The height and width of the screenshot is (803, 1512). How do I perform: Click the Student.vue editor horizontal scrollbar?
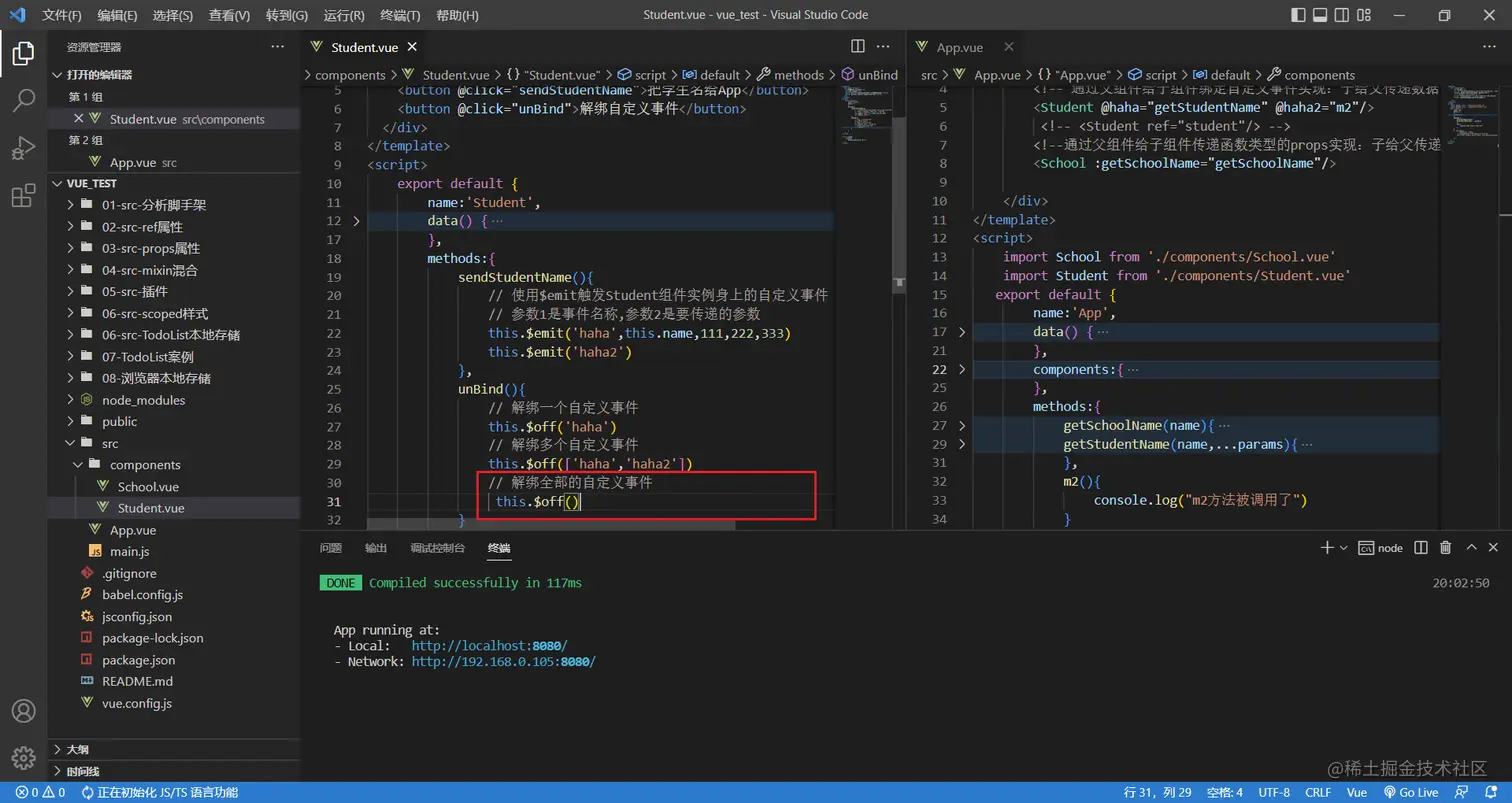click(550, 526)
